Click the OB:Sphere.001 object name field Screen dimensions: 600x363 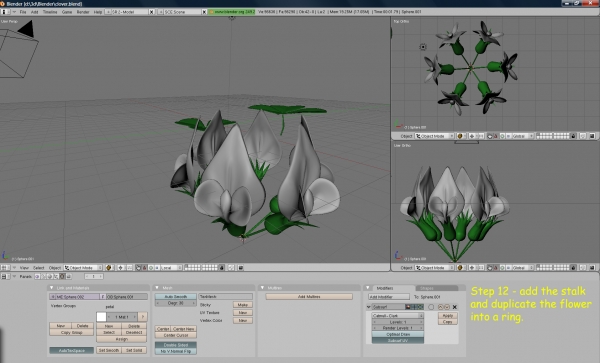point(127,296)
